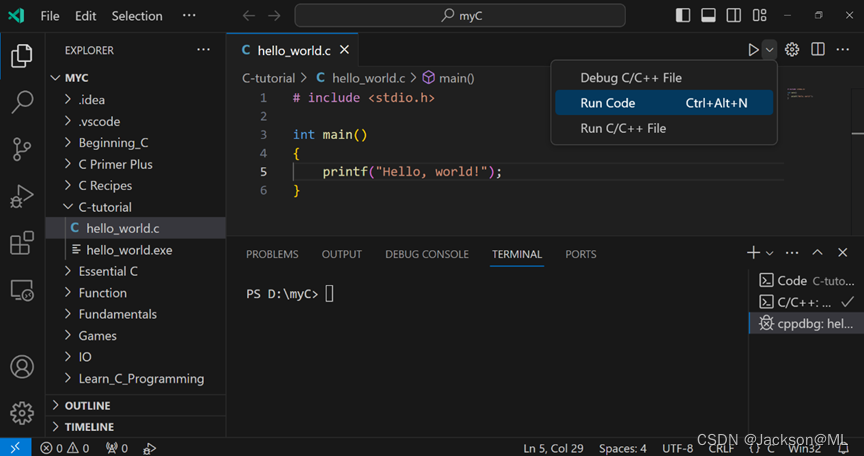Click UTF-8 encoding in status bar

678,448
